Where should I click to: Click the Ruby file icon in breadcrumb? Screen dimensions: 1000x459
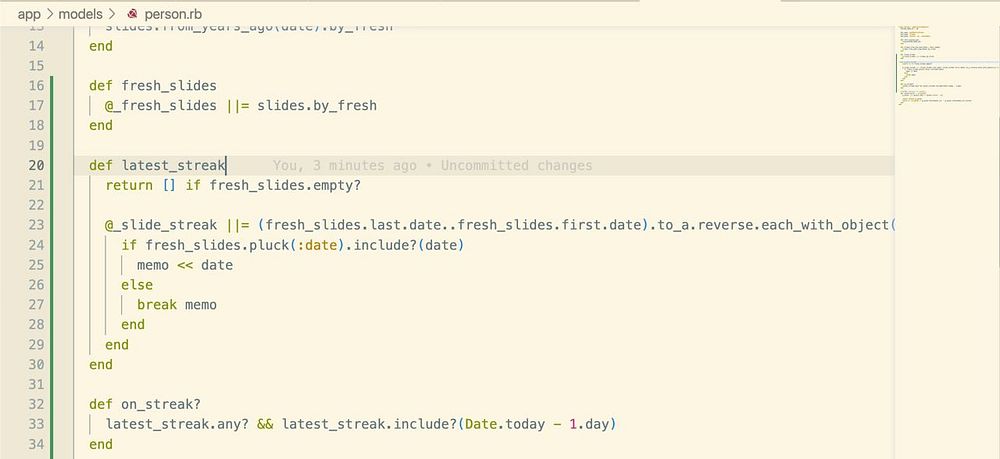point(131,15)
